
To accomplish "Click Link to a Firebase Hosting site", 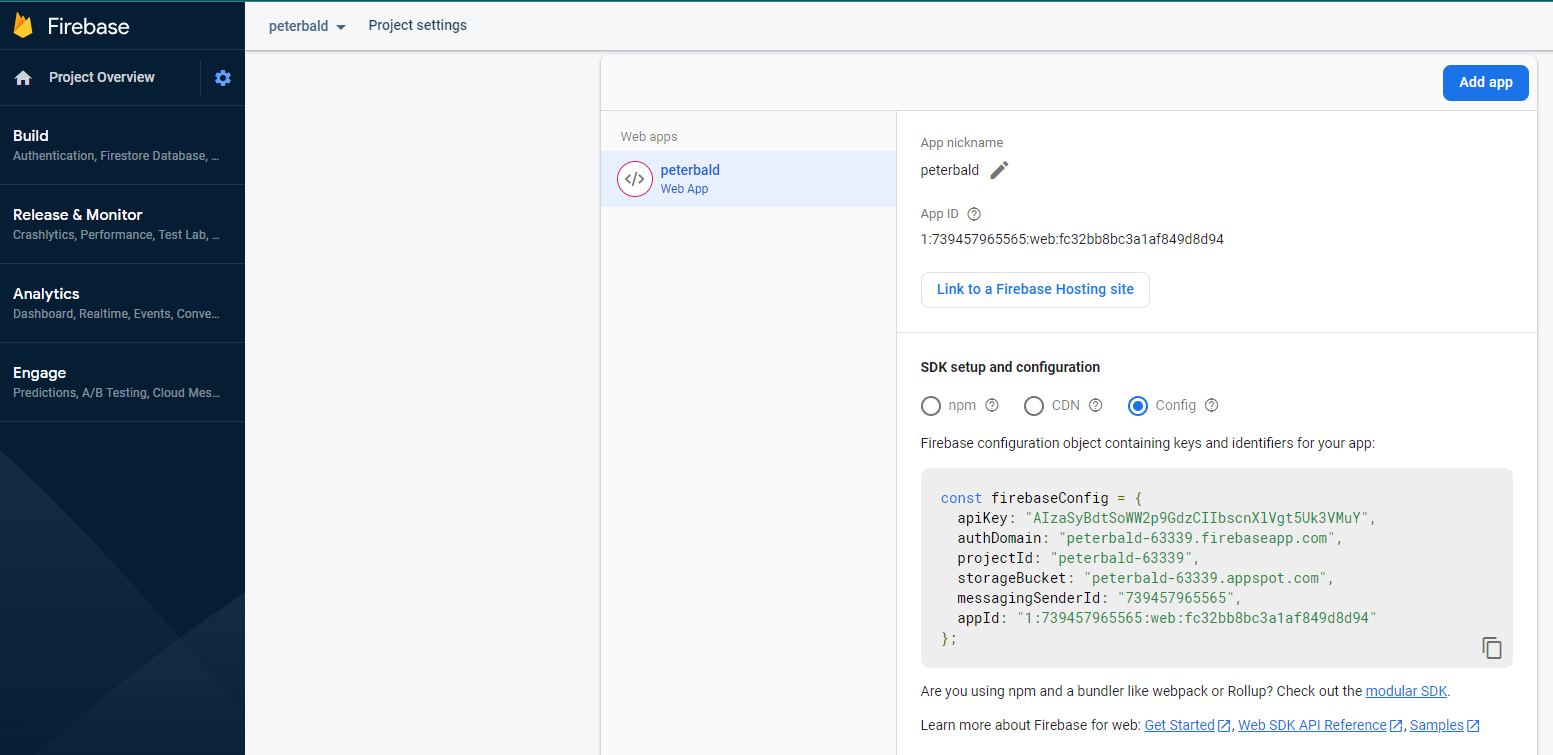I will click(1035, 289).
